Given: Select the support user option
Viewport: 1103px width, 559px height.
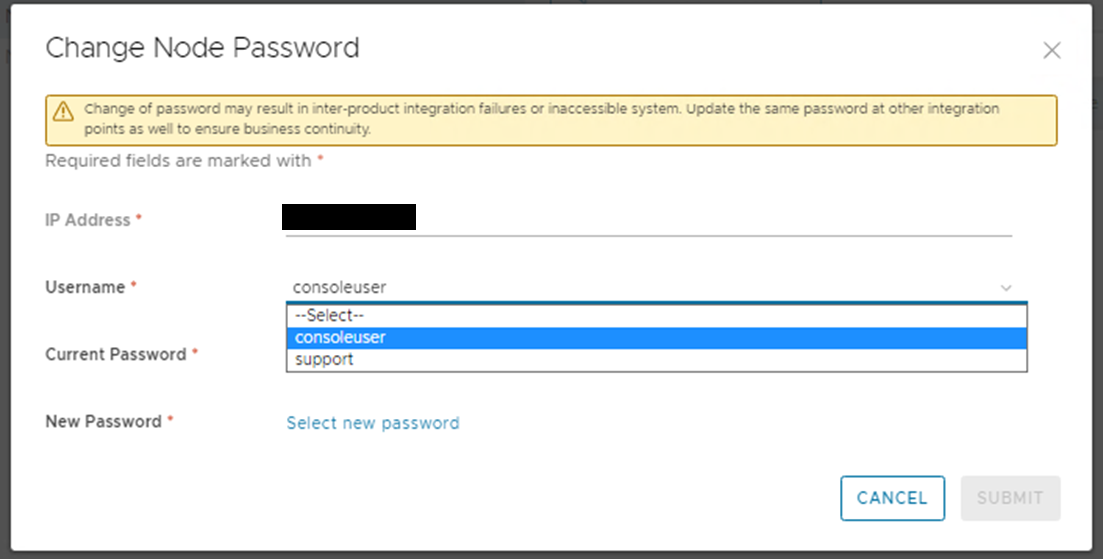Looking at the screenshot, I should [656, 359].
